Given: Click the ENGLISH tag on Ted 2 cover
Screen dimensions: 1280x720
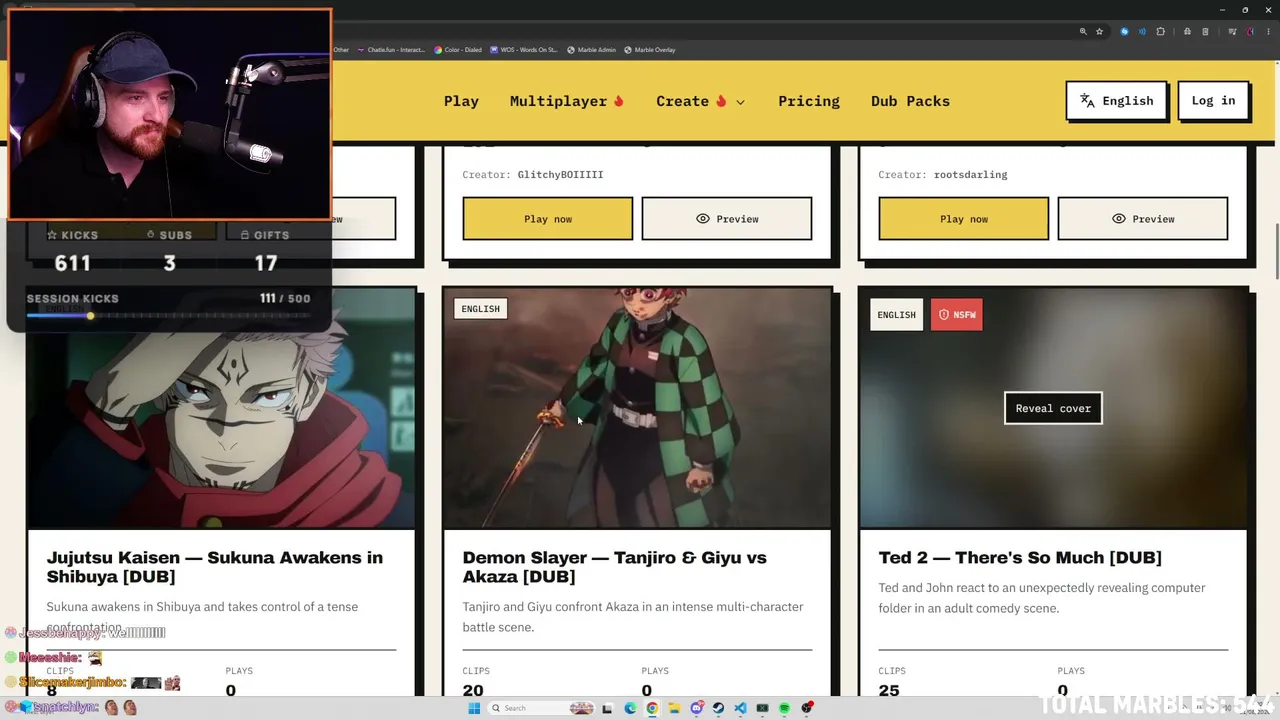Looking at the screenshot, I should [896, 315].
